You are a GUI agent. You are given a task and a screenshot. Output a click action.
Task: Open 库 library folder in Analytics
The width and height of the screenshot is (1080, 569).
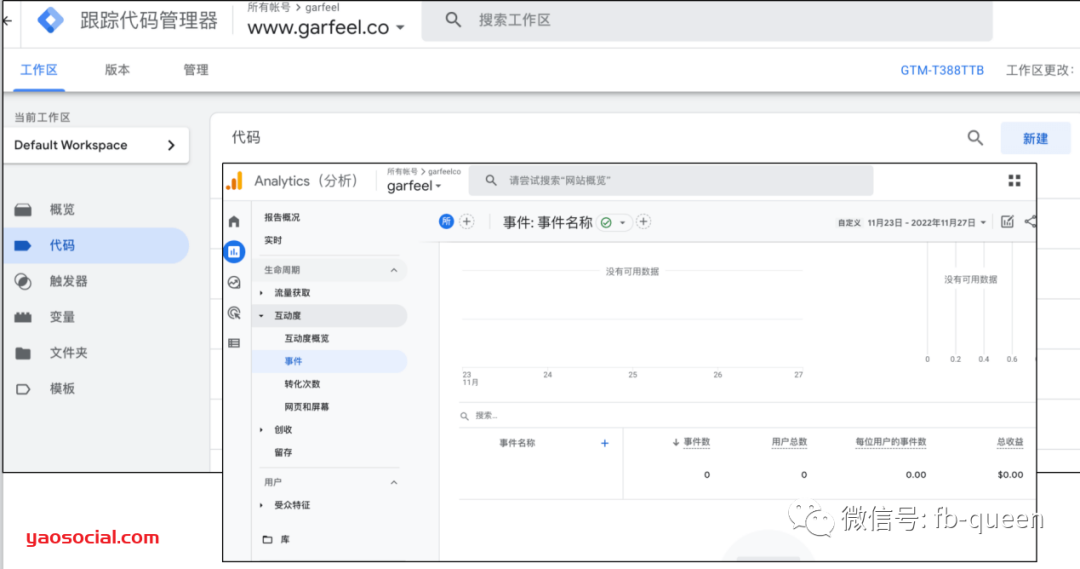(x=277, y=539)
